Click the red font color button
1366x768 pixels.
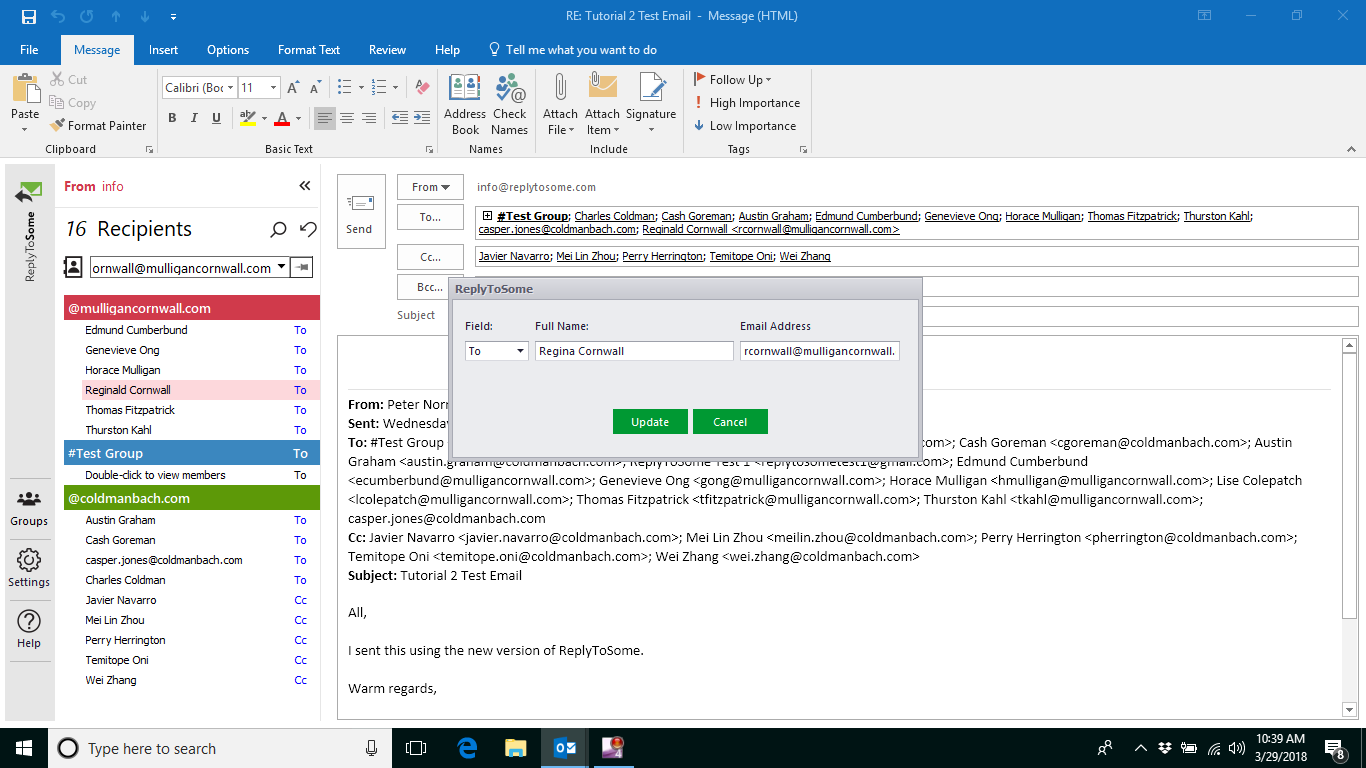point(281,118)
